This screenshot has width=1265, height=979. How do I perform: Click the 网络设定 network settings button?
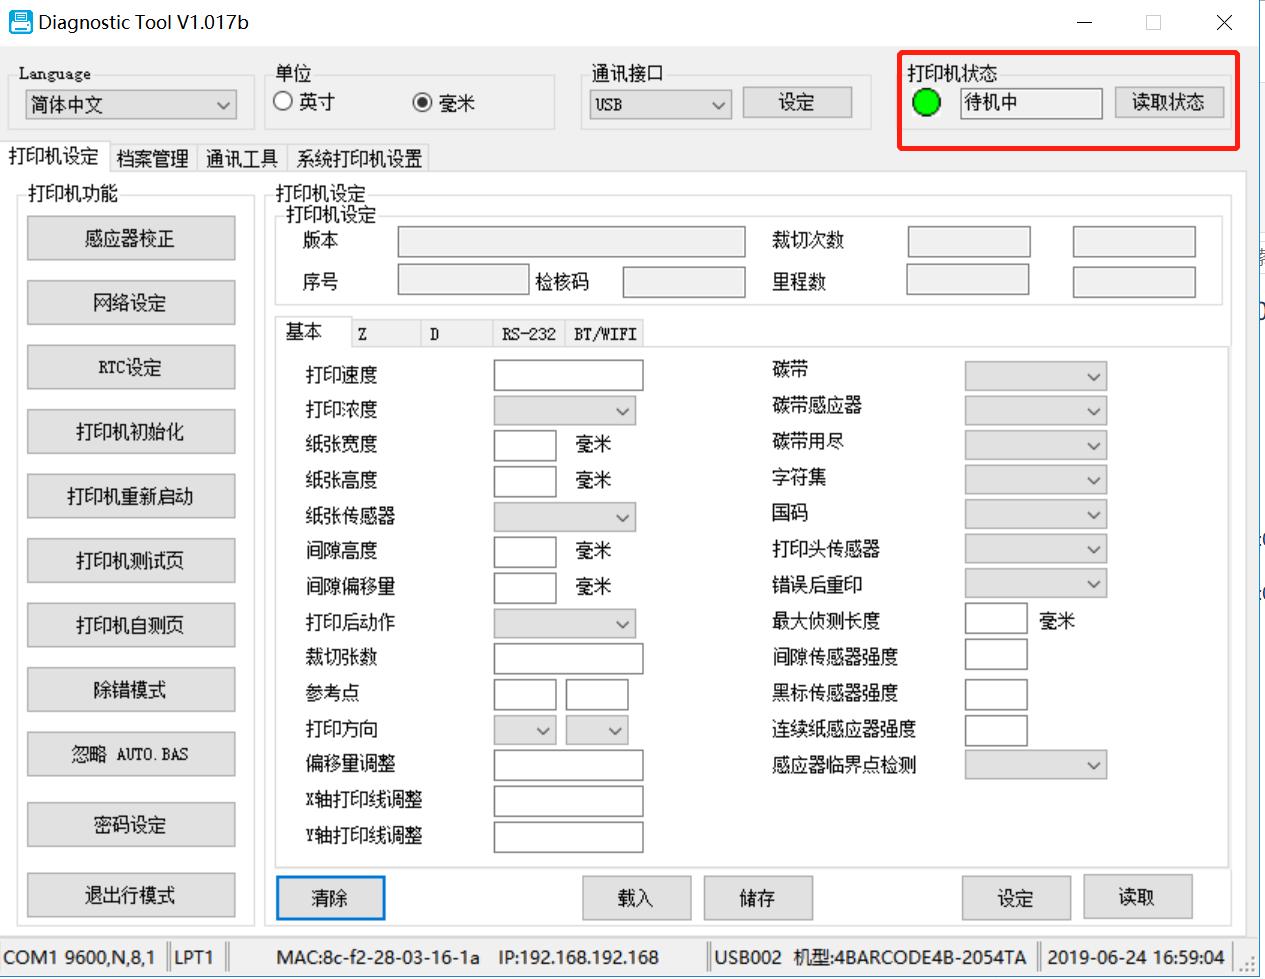tap(130, 303)
